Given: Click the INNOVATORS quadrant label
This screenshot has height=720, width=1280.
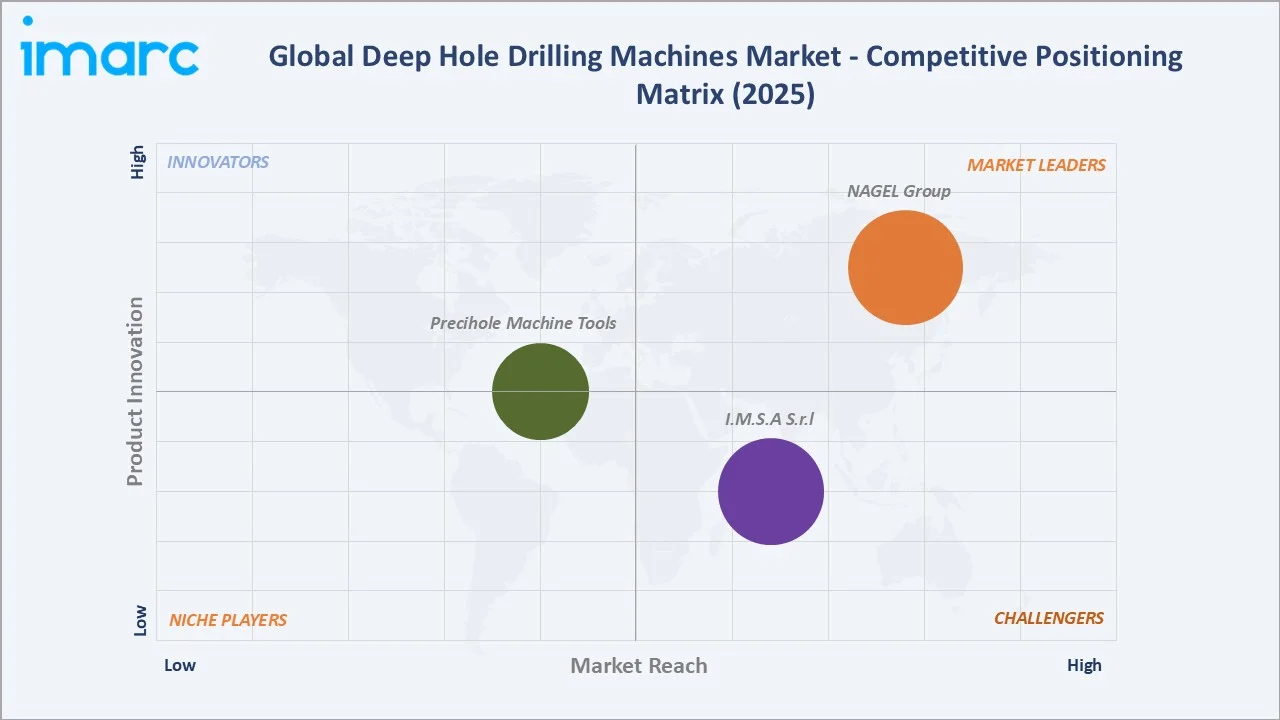Looking at the screenshot, I should pos(218,162).
